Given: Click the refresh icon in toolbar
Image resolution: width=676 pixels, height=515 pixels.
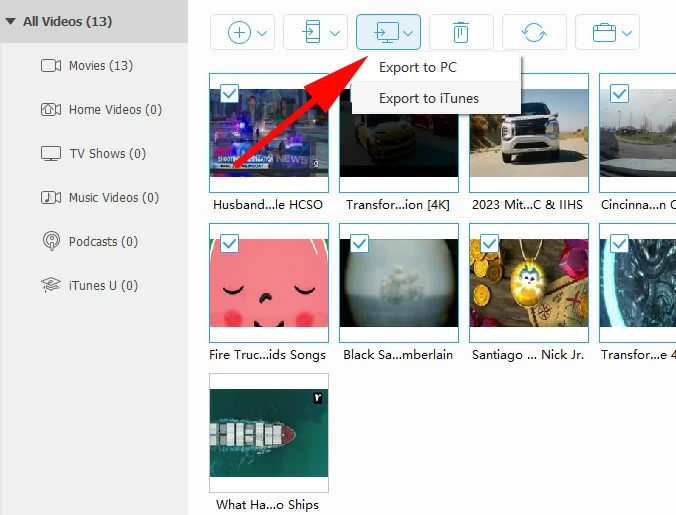Looking at the screenshot, I should tap(534, 33).
